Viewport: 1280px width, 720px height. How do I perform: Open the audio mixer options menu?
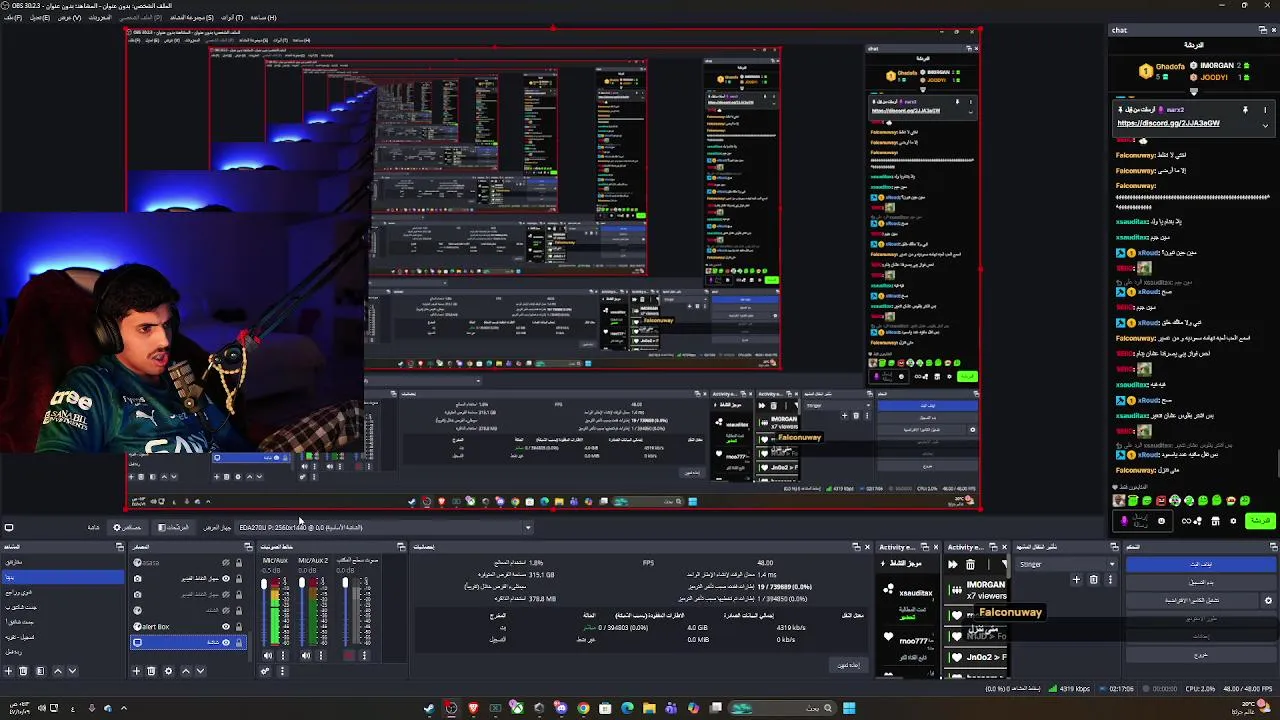coord(282,671)
